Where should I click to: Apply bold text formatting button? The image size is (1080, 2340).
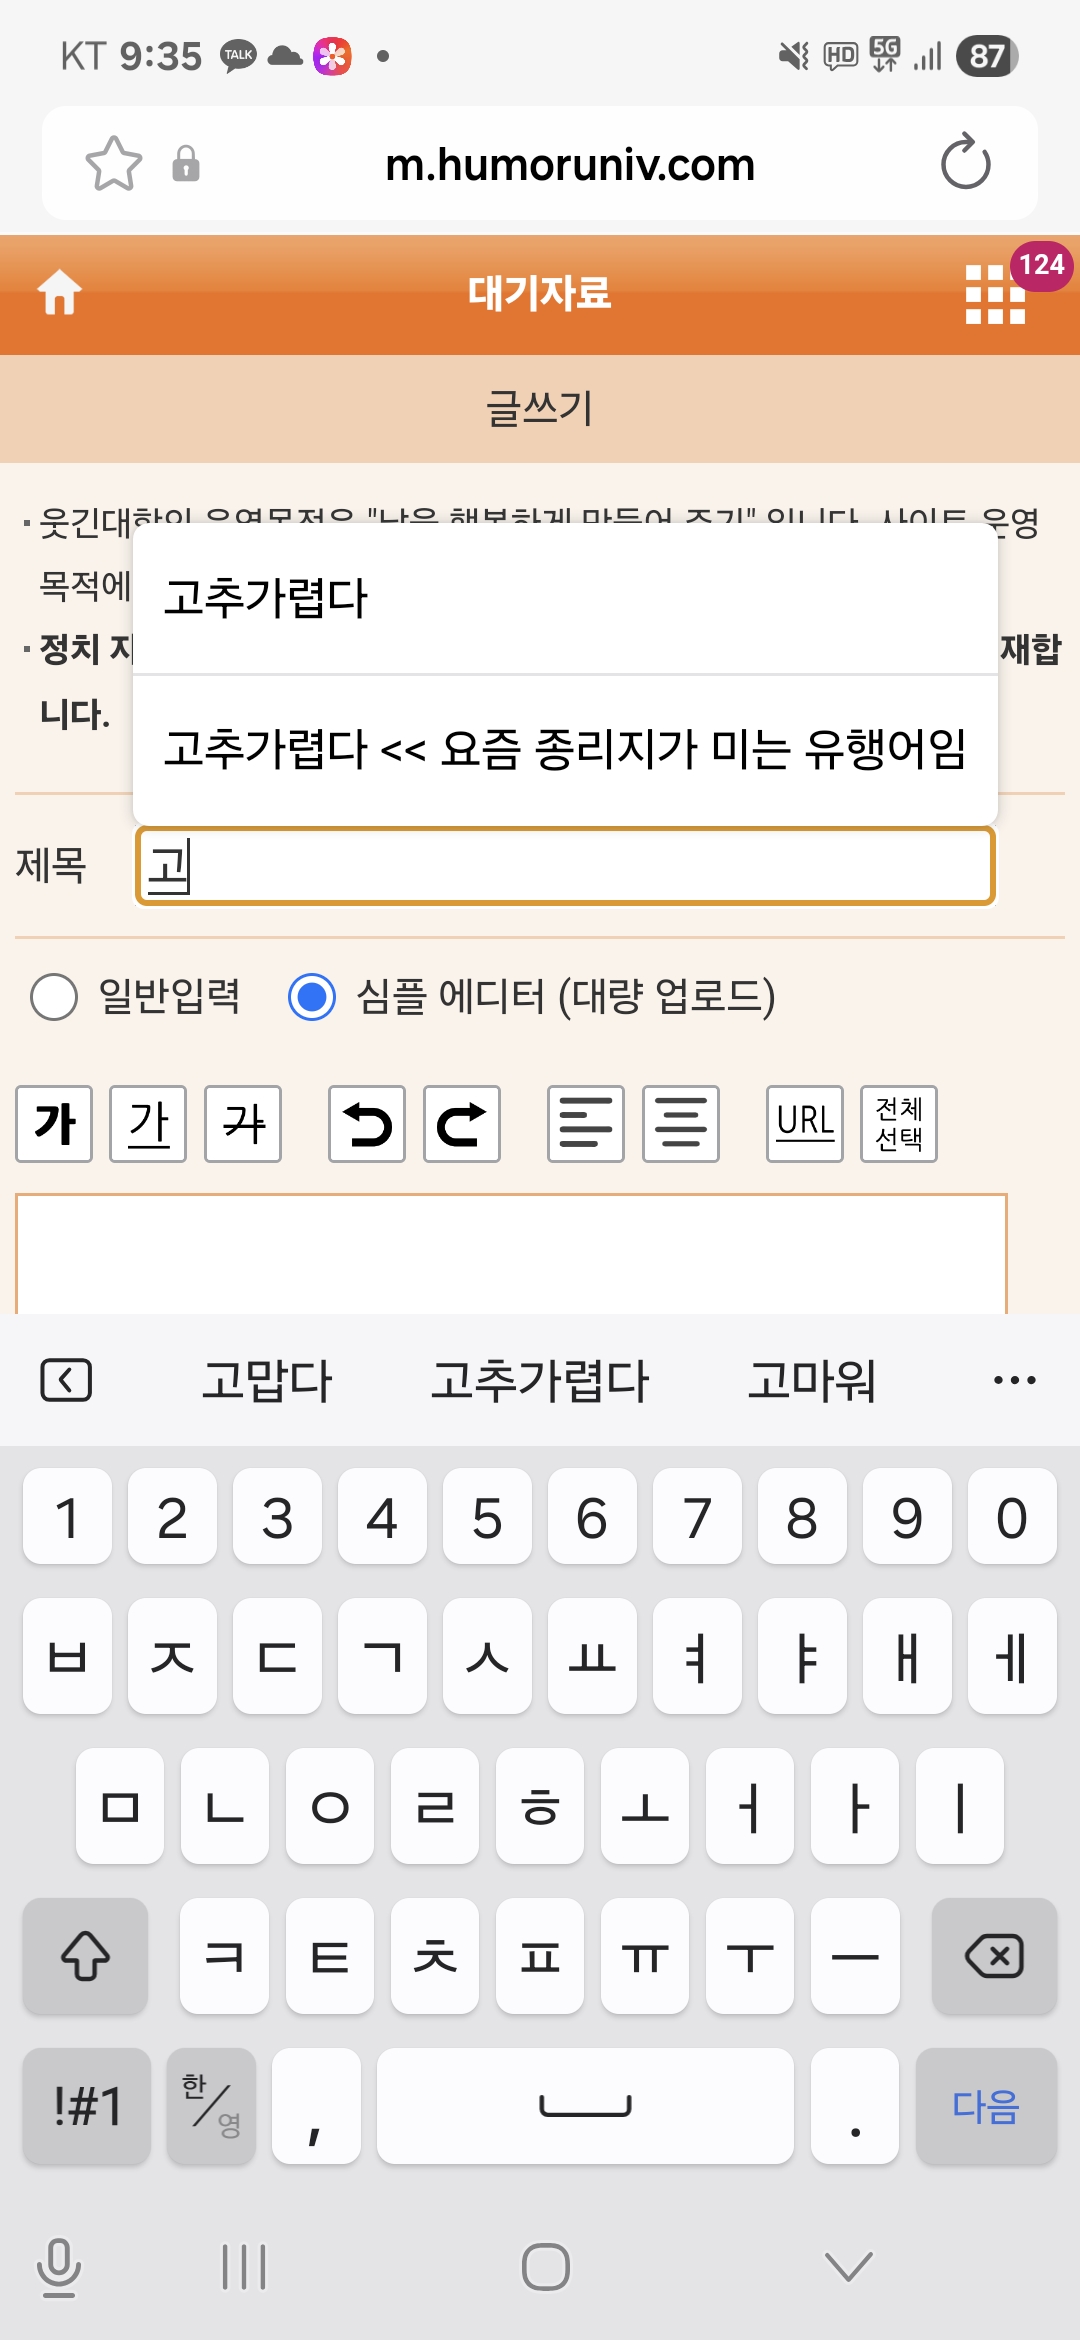click(x=55, y=1124)
